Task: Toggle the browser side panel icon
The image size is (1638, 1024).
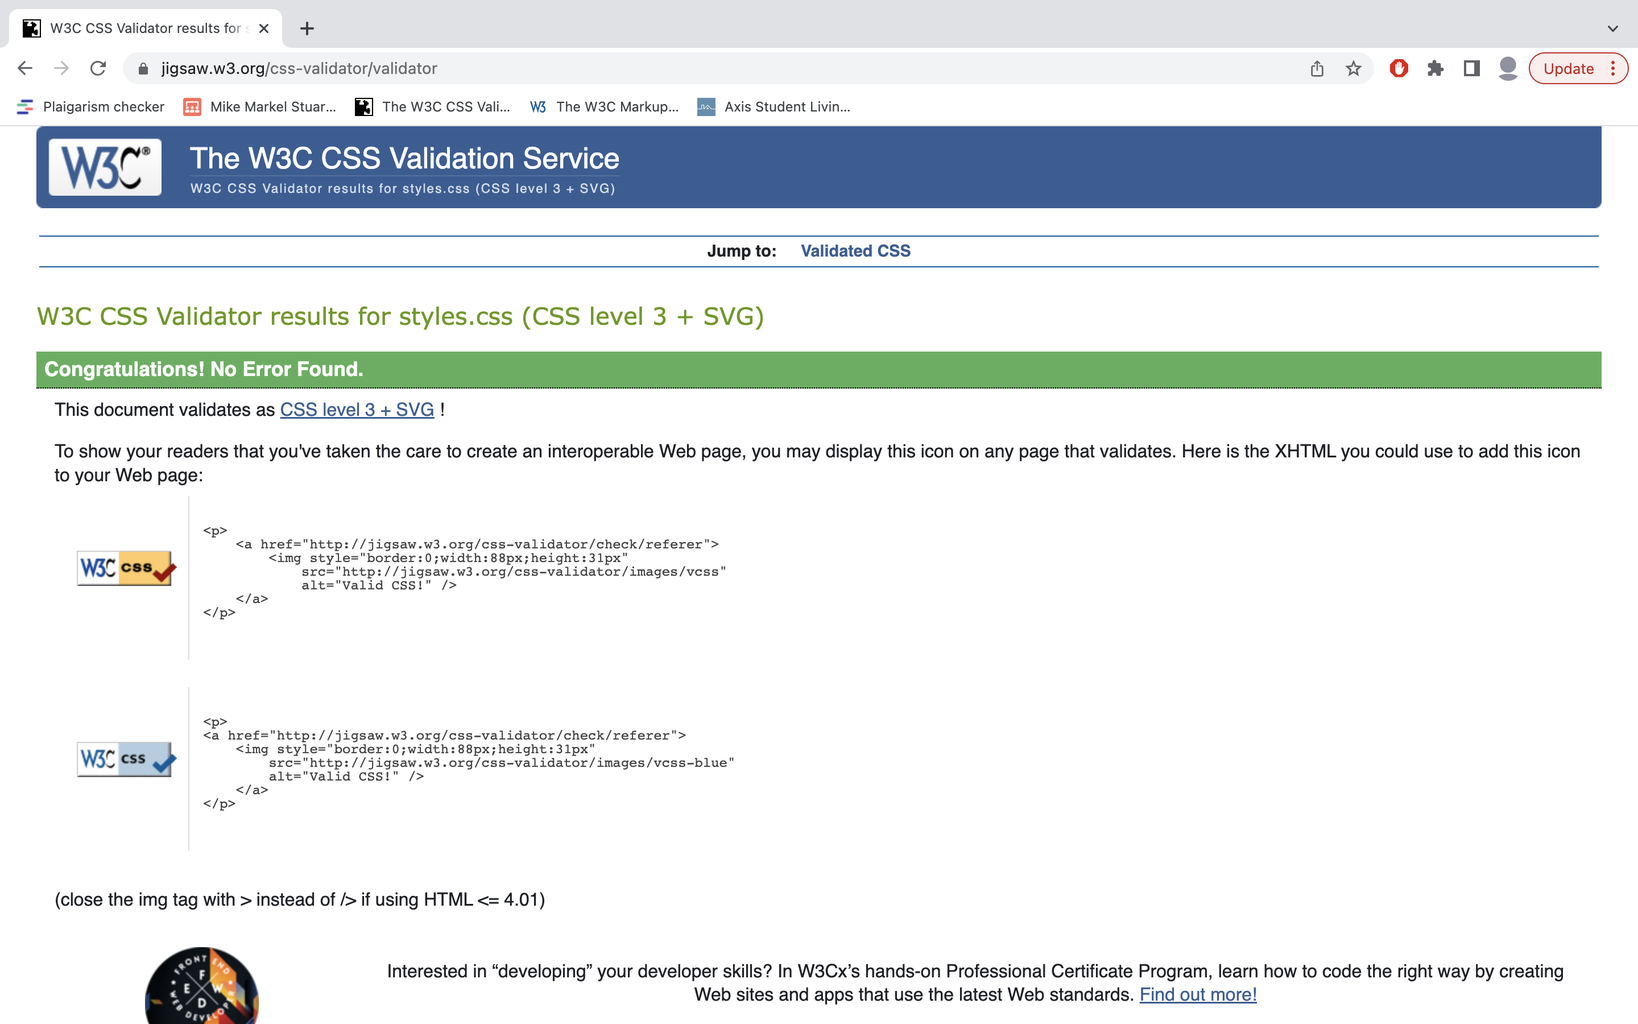Action: point(1471,68)
